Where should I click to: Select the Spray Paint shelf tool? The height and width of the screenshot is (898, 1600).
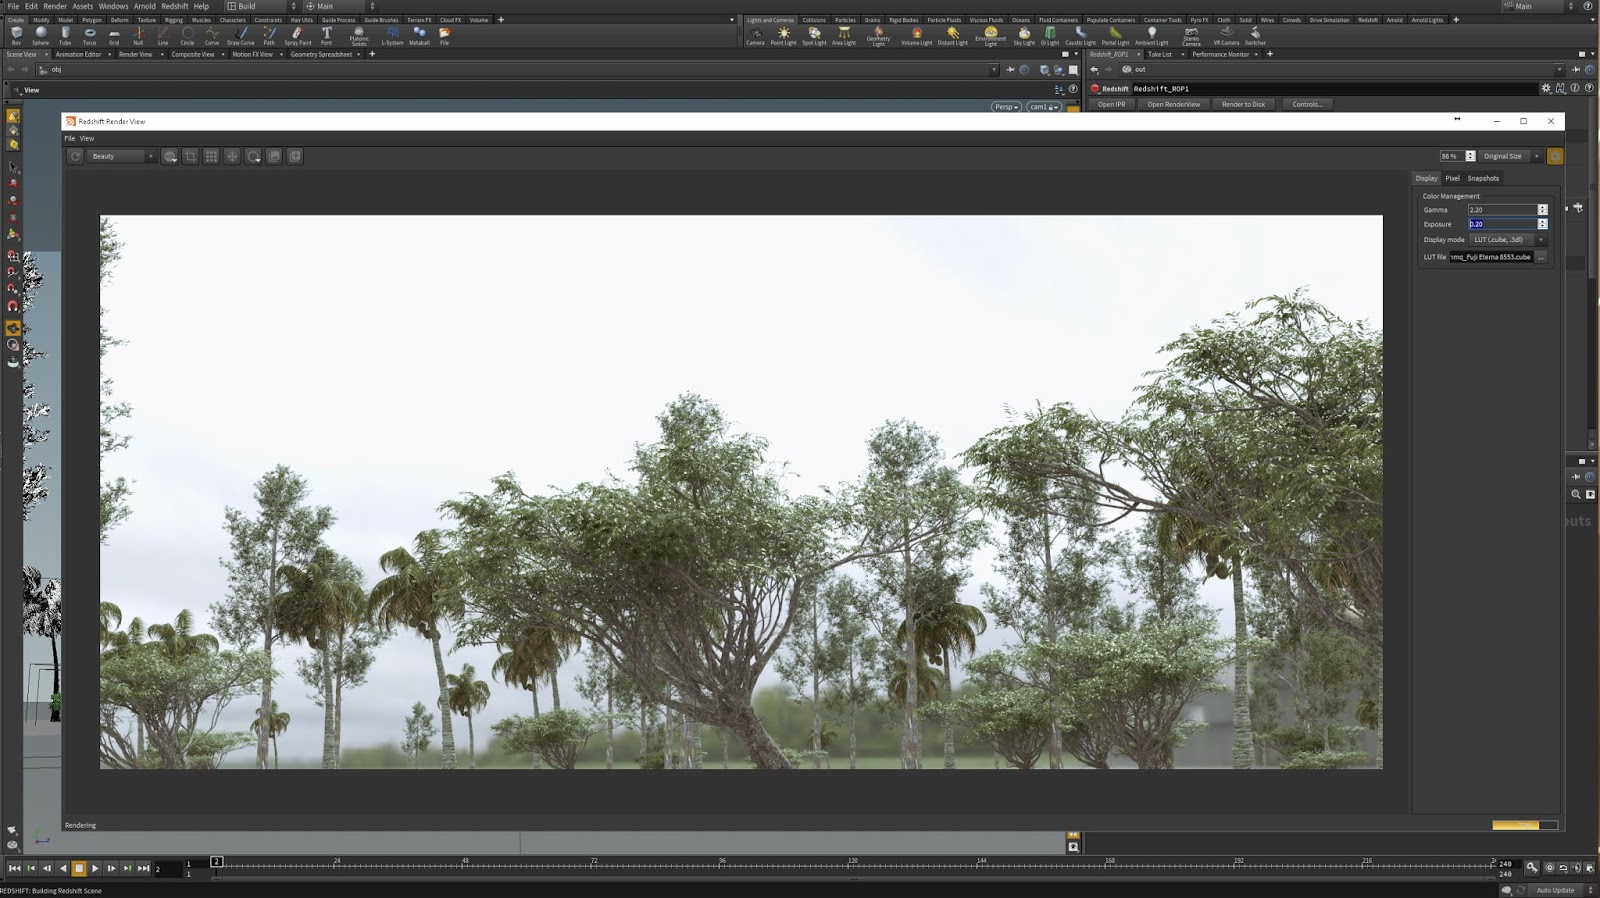coord(298,36)
